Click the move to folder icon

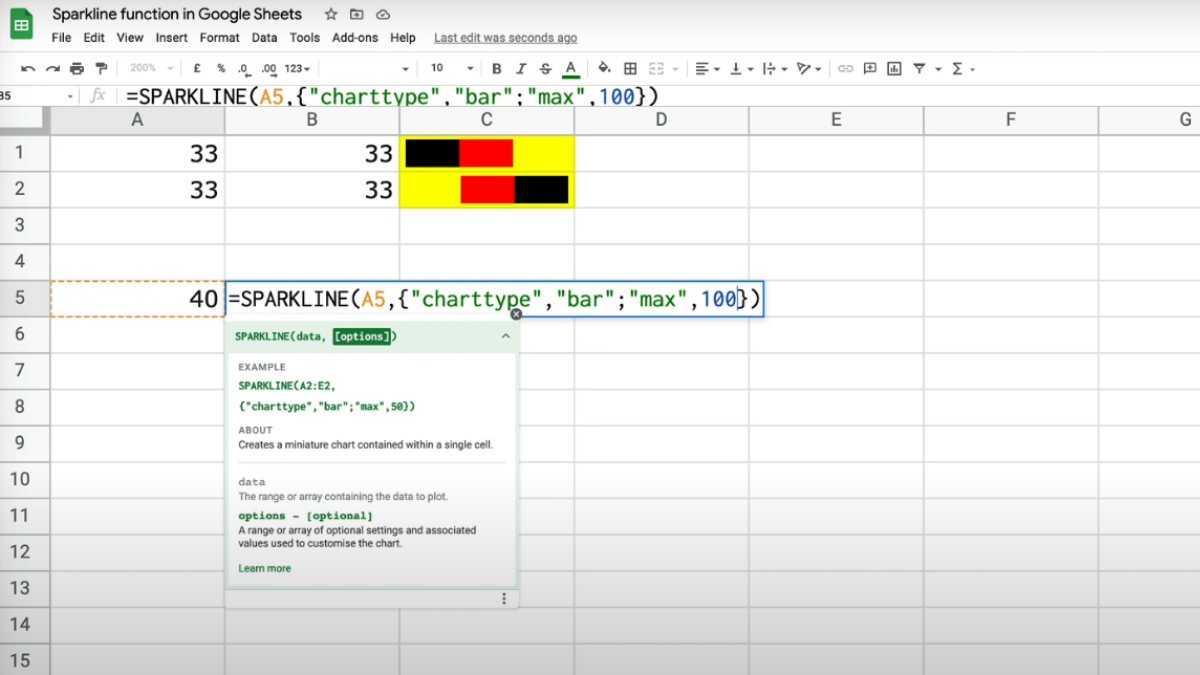[357, 14]
